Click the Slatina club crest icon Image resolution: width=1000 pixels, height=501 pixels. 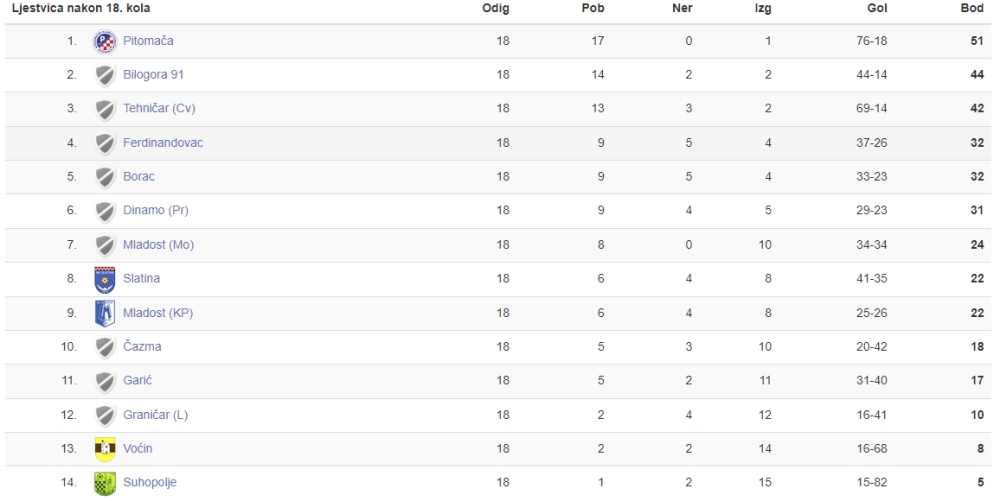coord(105,279)
